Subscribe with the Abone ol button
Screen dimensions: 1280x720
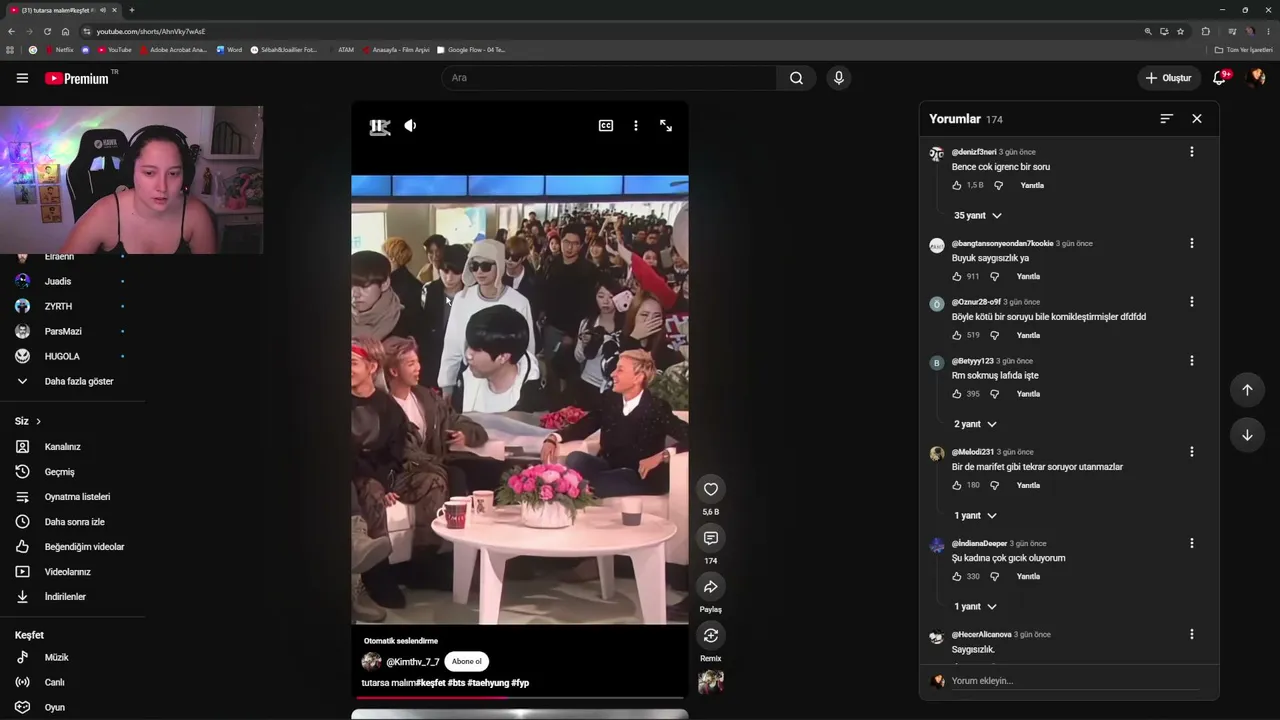click(x=466, y=661)
